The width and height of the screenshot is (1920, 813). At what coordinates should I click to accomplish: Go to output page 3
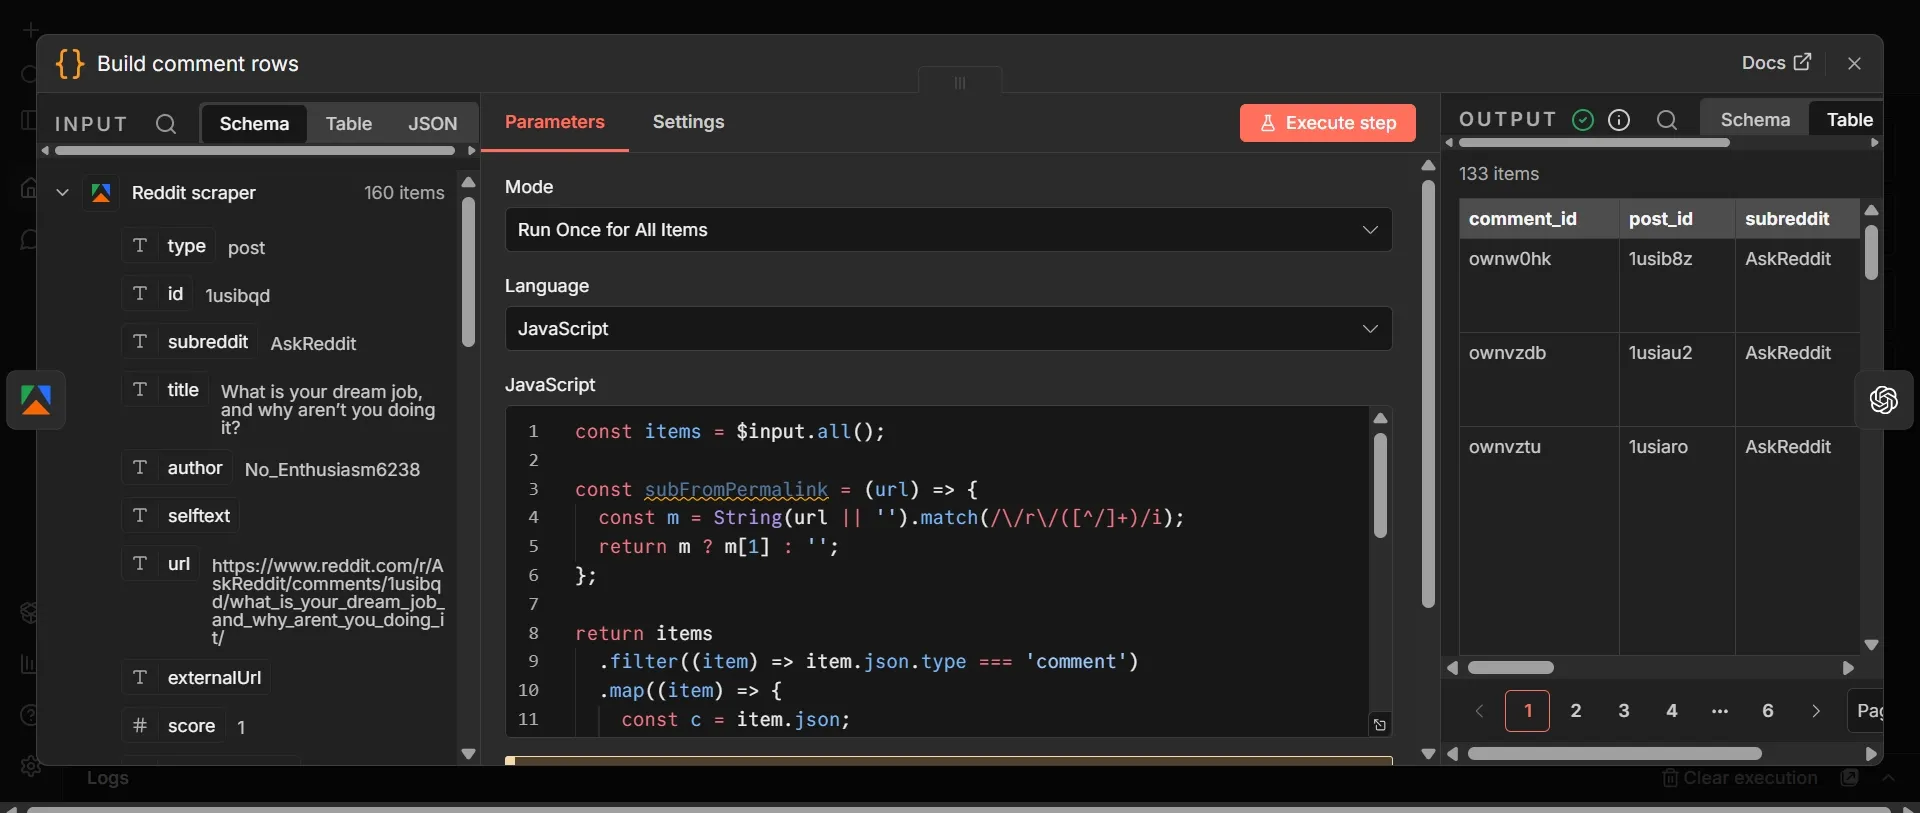point(1624,711)
